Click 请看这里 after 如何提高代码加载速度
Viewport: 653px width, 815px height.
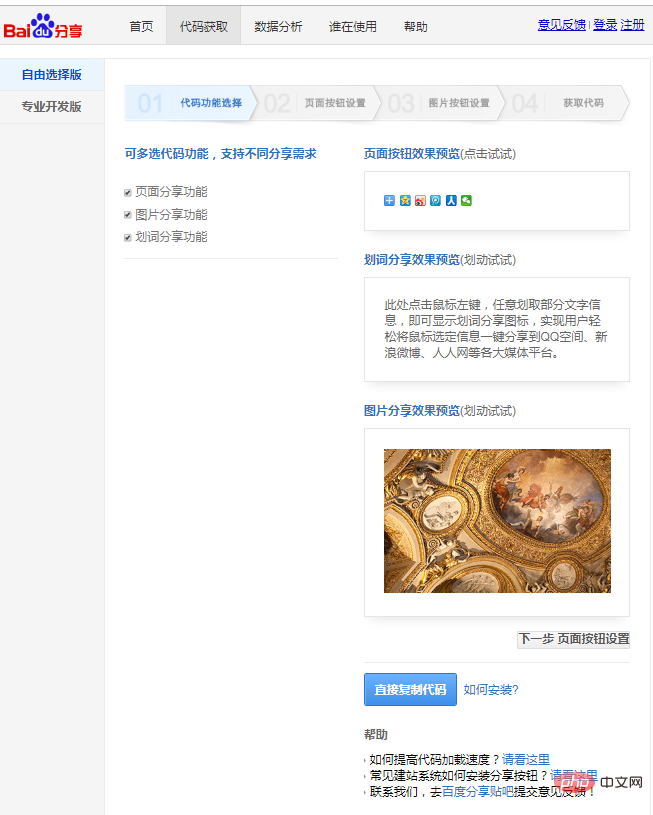point(526,759)
